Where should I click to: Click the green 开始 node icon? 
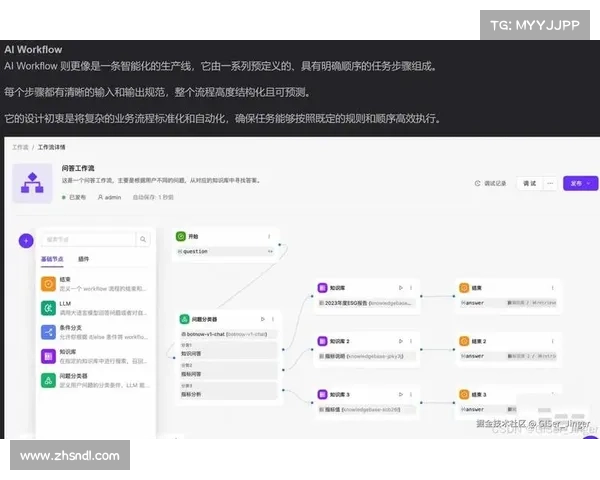(x=181, y=237)
